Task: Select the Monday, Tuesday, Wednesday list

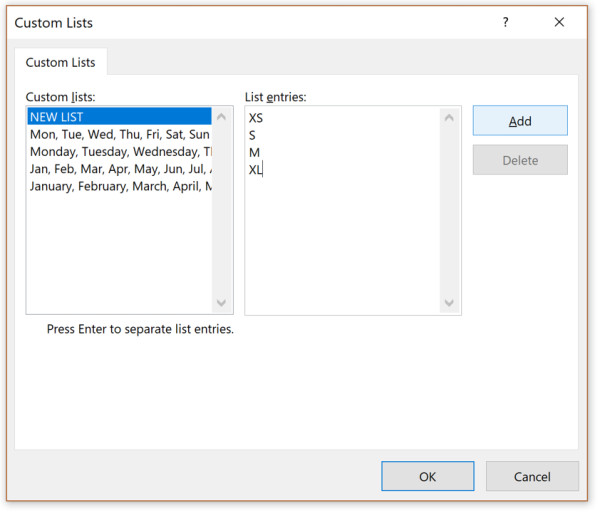Action: click(x=119, y=151)
